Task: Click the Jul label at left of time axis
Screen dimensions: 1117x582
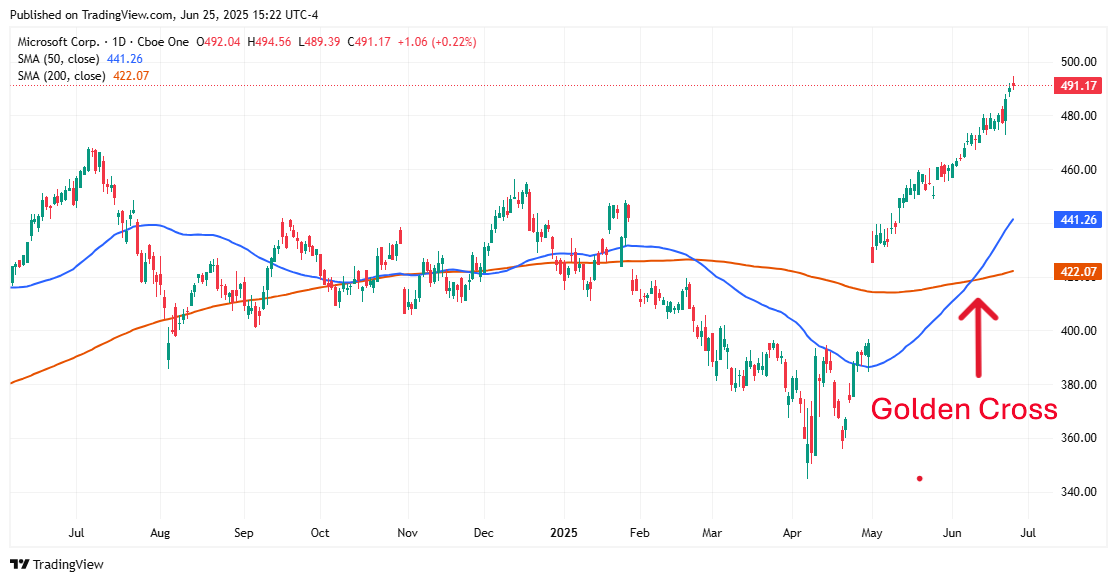Action: 76,533
